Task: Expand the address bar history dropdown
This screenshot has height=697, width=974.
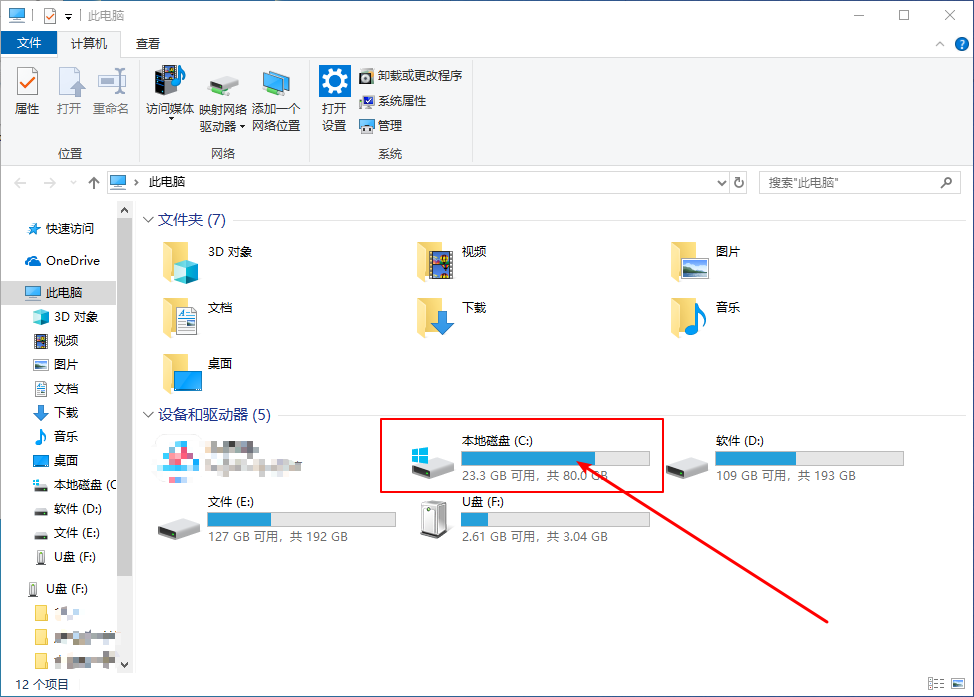Action: [x=721, y=183]
